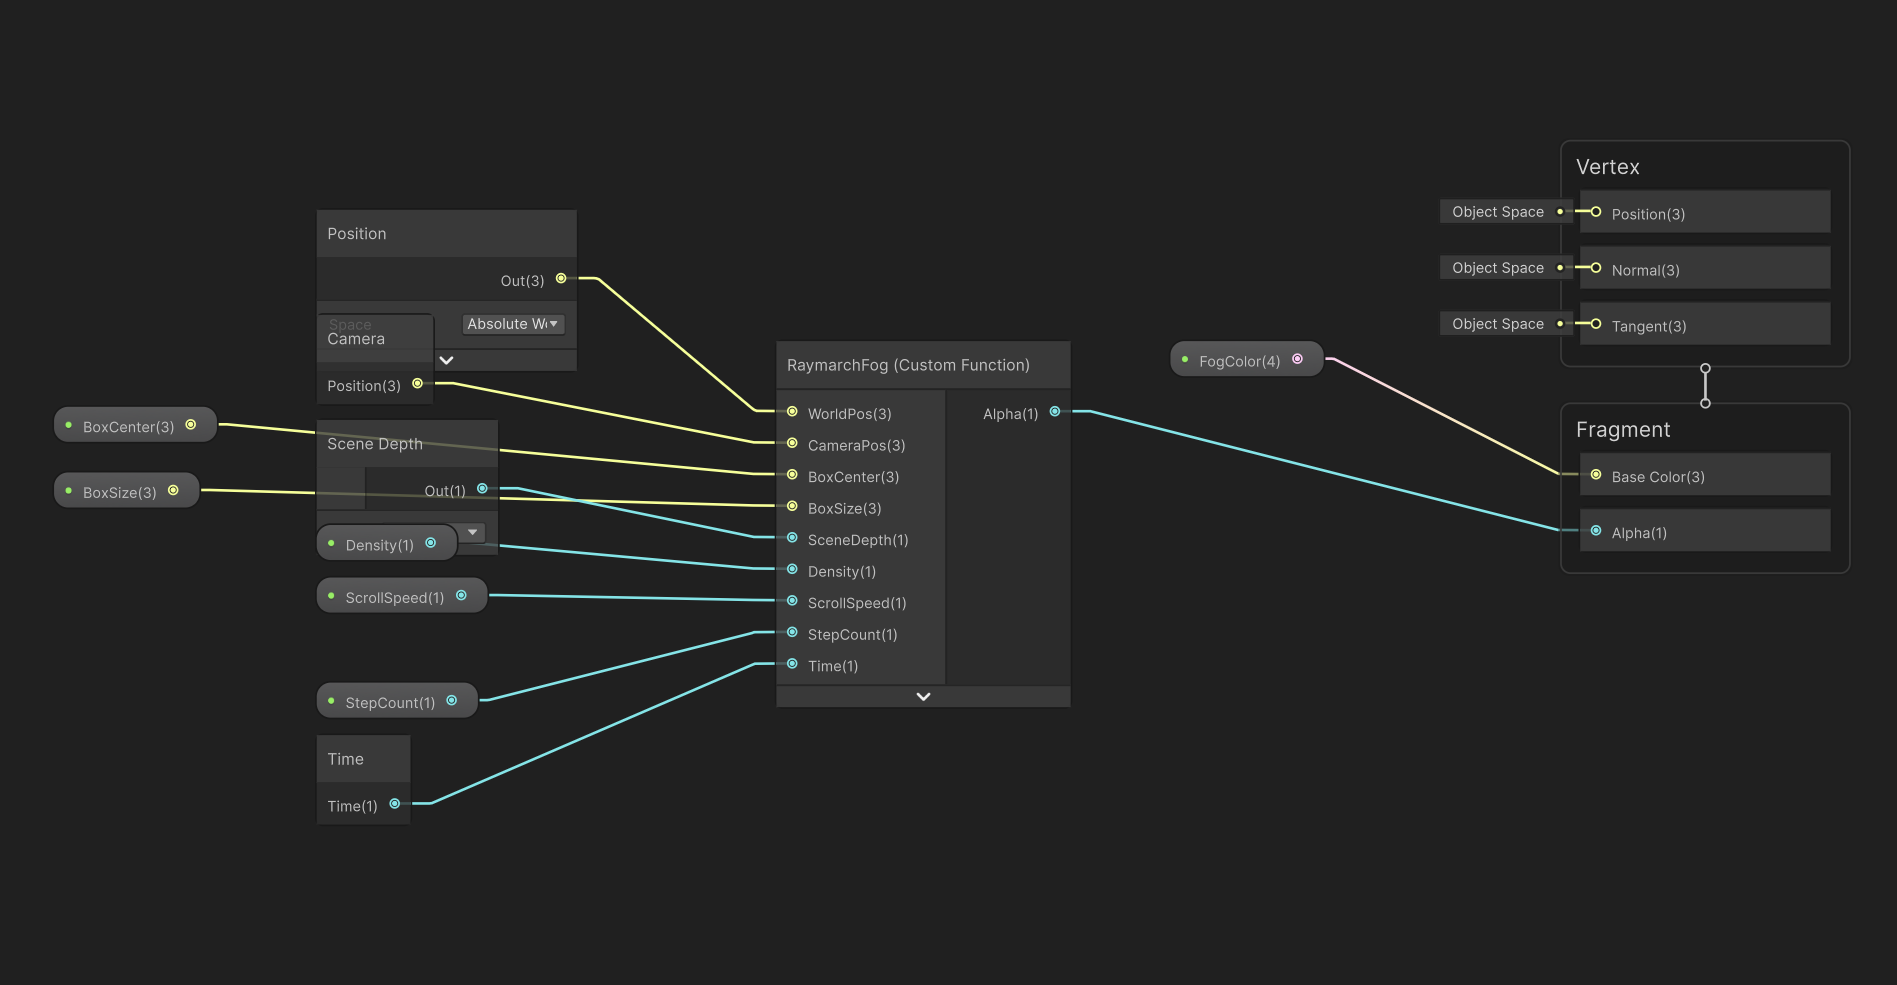Click the Position node Out(3) output port

click(561, 279)
